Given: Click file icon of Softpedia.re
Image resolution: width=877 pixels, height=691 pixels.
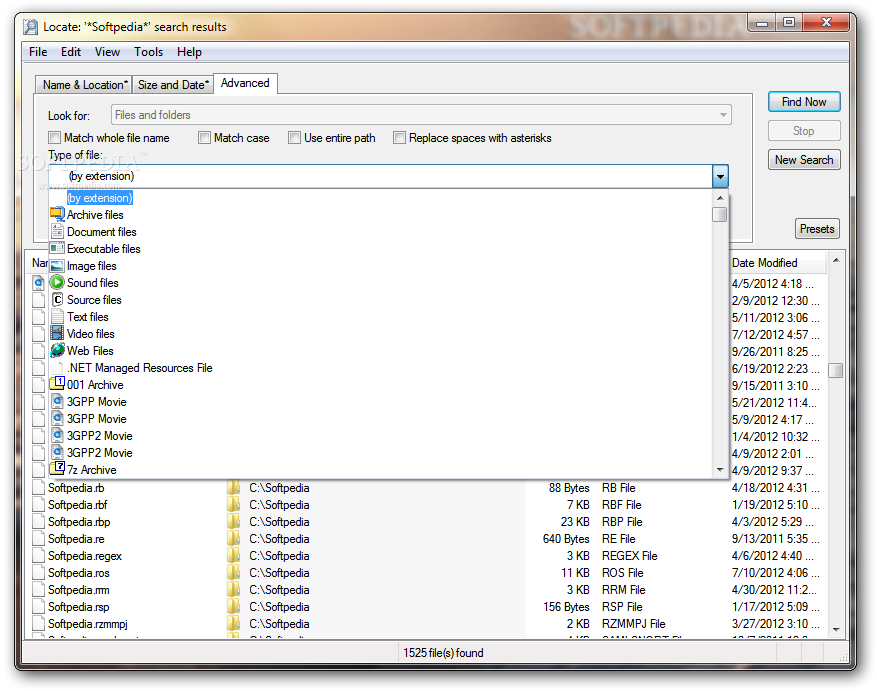Looking at the screenshot, I should [x=39, y=538].
